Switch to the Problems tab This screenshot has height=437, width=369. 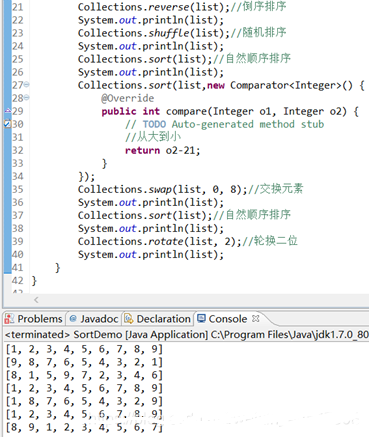pyautogui.click(x=34, y=319)
